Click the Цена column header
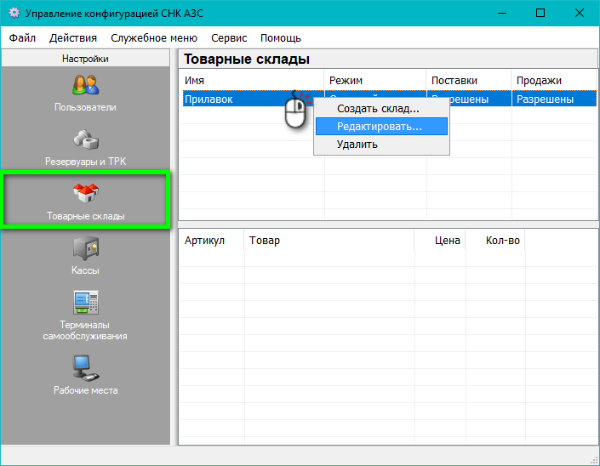 tap(446, 241)
